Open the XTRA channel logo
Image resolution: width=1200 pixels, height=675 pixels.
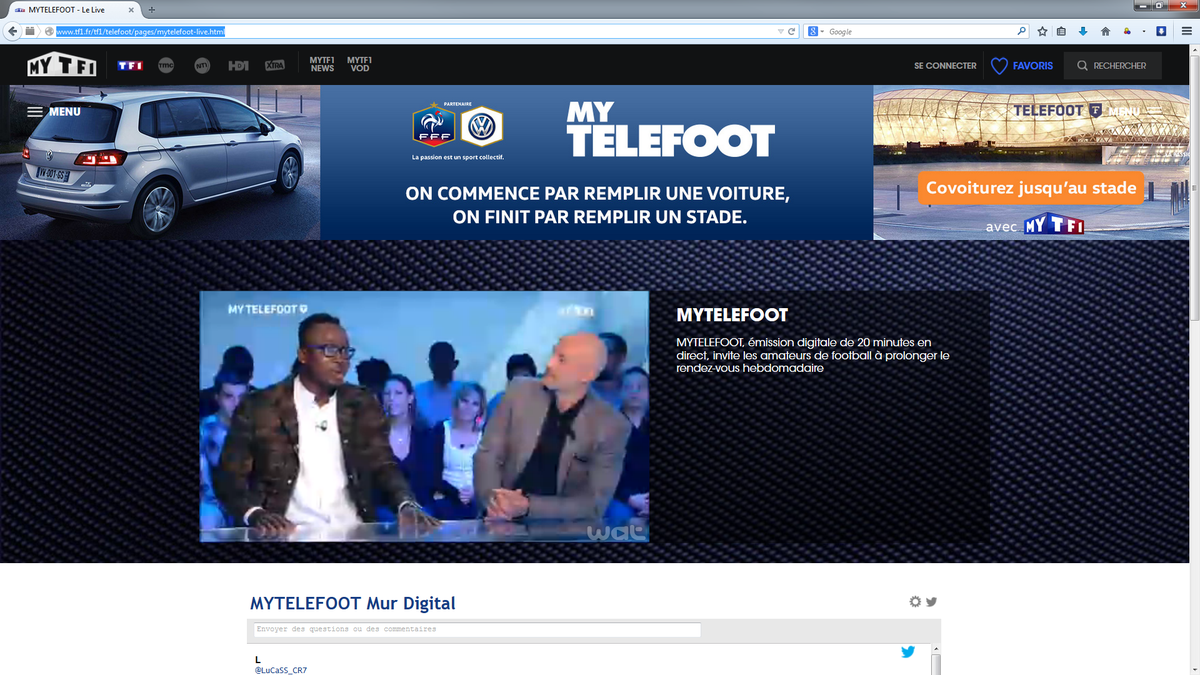point(275,66)
